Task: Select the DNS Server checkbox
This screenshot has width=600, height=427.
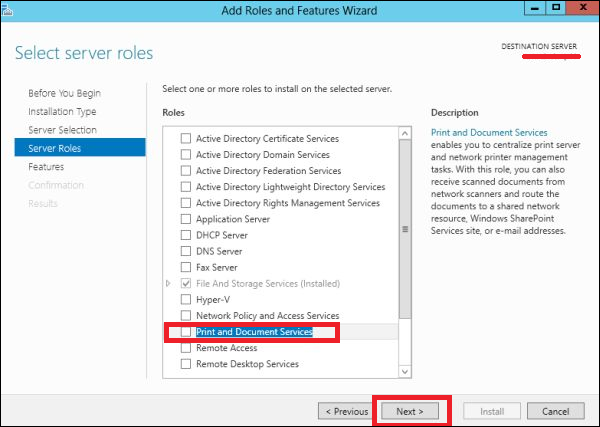Action: (x=185, y=251)
